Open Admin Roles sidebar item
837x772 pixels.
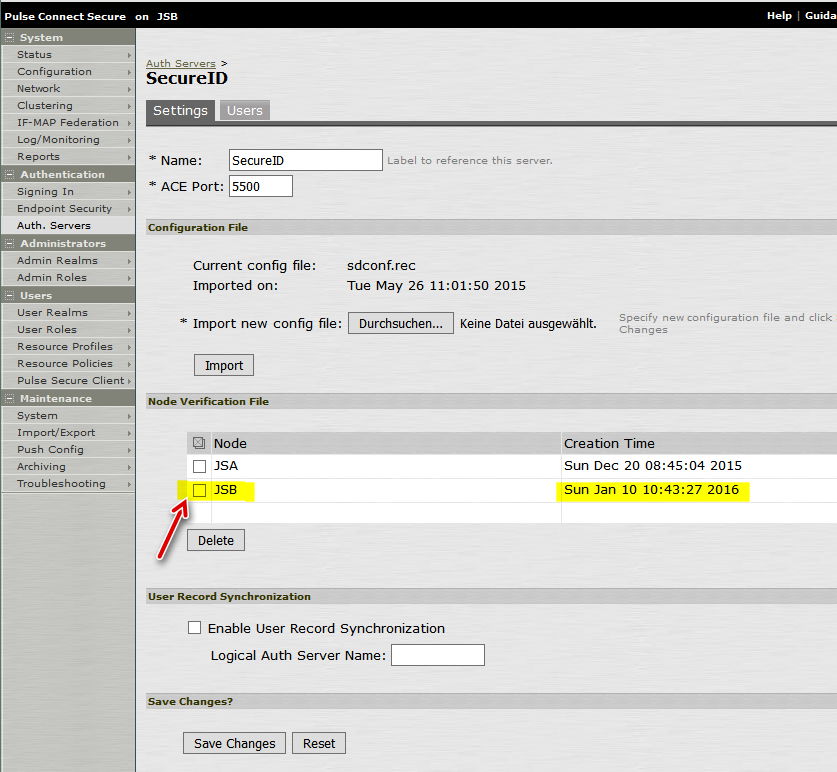pyautogui.click(x=68, y=278)
